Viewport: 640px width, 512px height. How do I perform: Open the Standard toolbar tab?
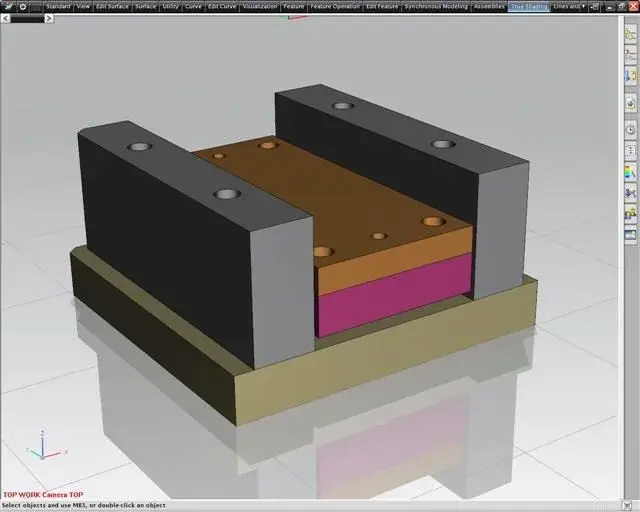coord(58,7)
